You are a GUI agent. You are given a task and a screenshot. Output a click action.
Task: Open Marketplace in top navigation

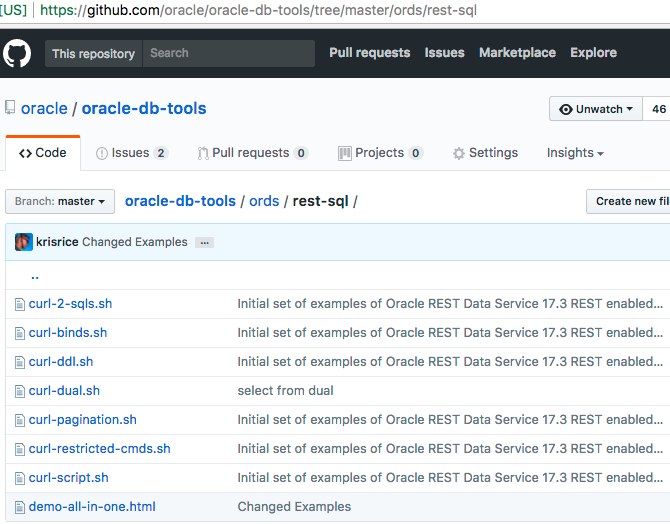click(x=517, y=53)
